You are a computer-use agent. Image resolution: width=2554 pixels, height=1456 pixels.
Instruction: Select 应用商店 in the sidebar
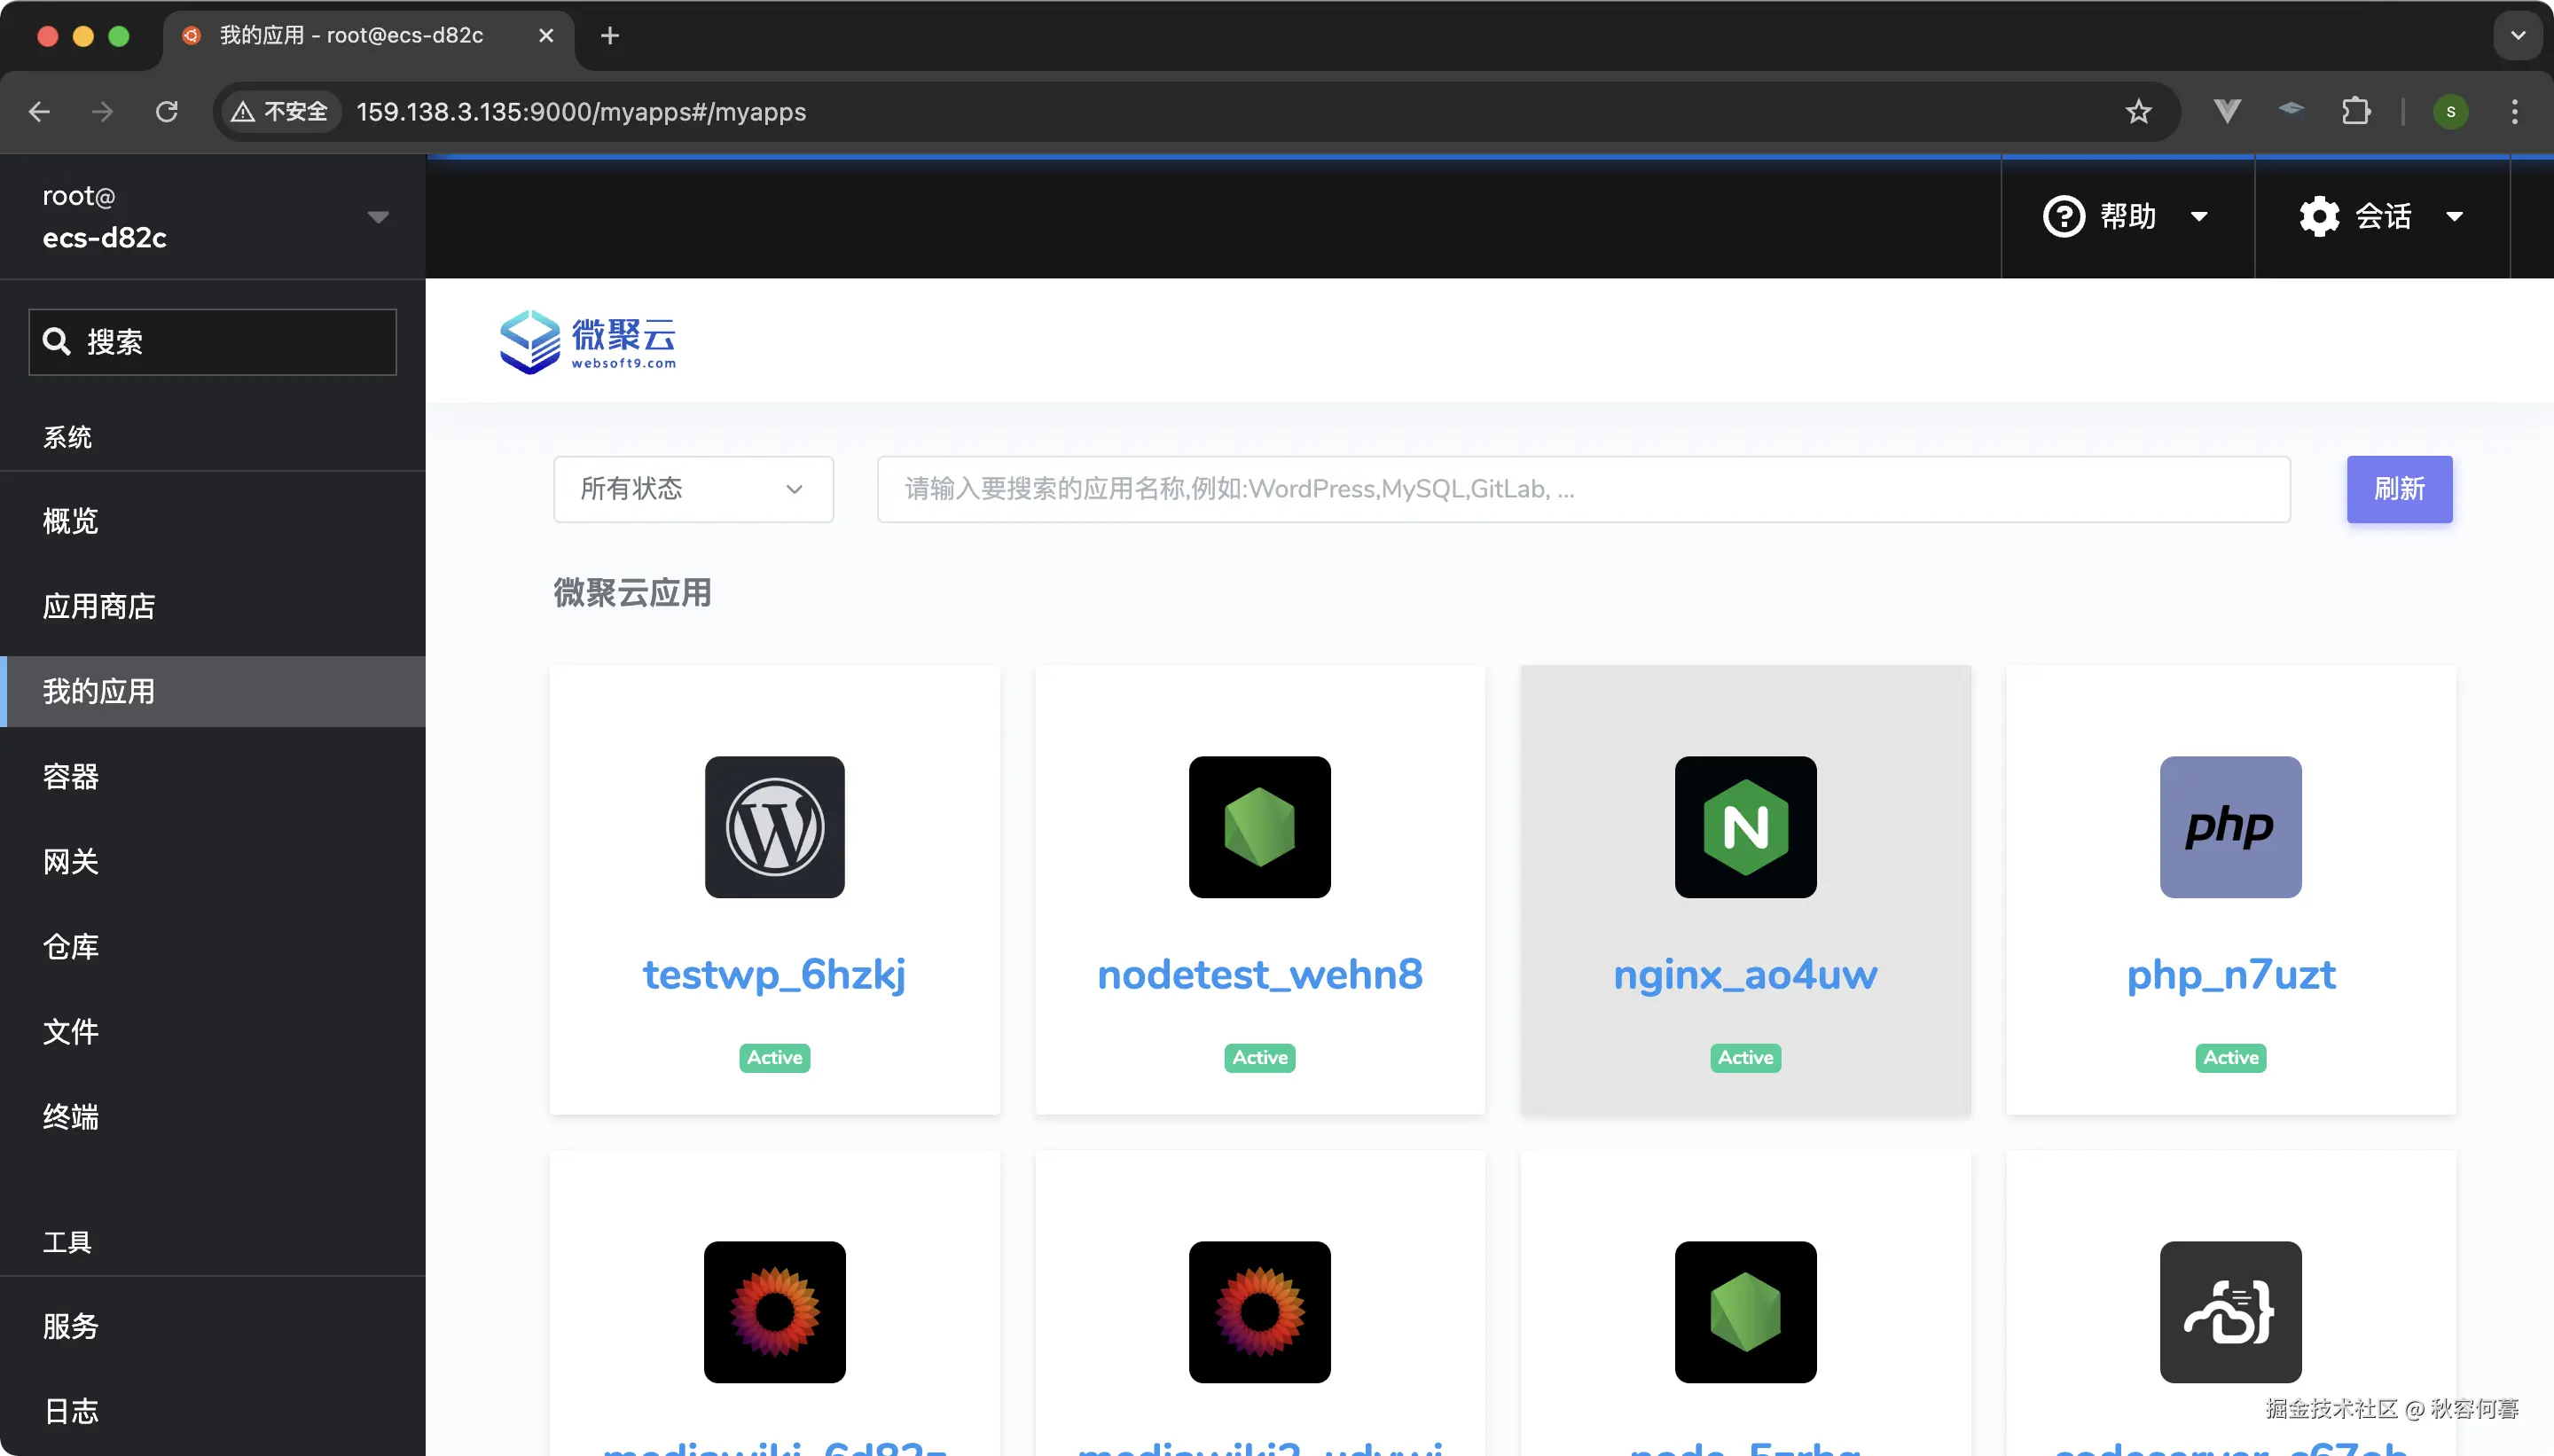tap(98, 606)
